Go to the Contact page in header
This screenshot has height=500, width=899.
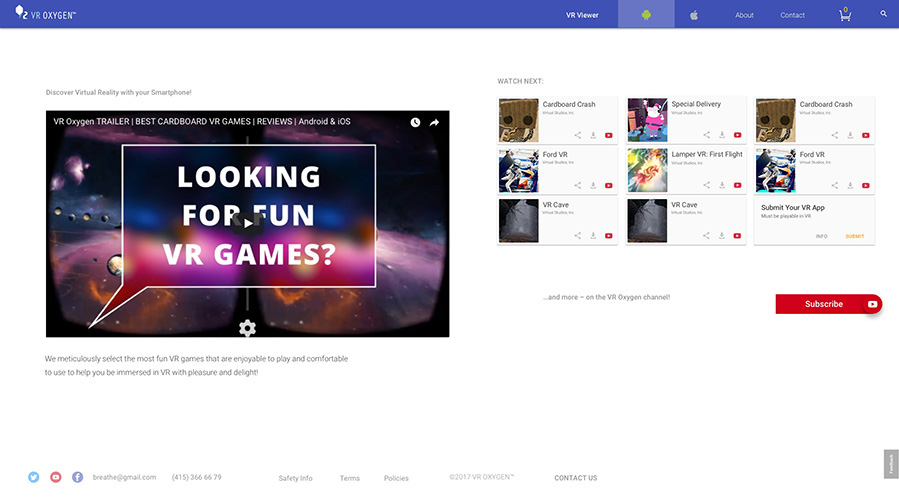tap(792, 15)
